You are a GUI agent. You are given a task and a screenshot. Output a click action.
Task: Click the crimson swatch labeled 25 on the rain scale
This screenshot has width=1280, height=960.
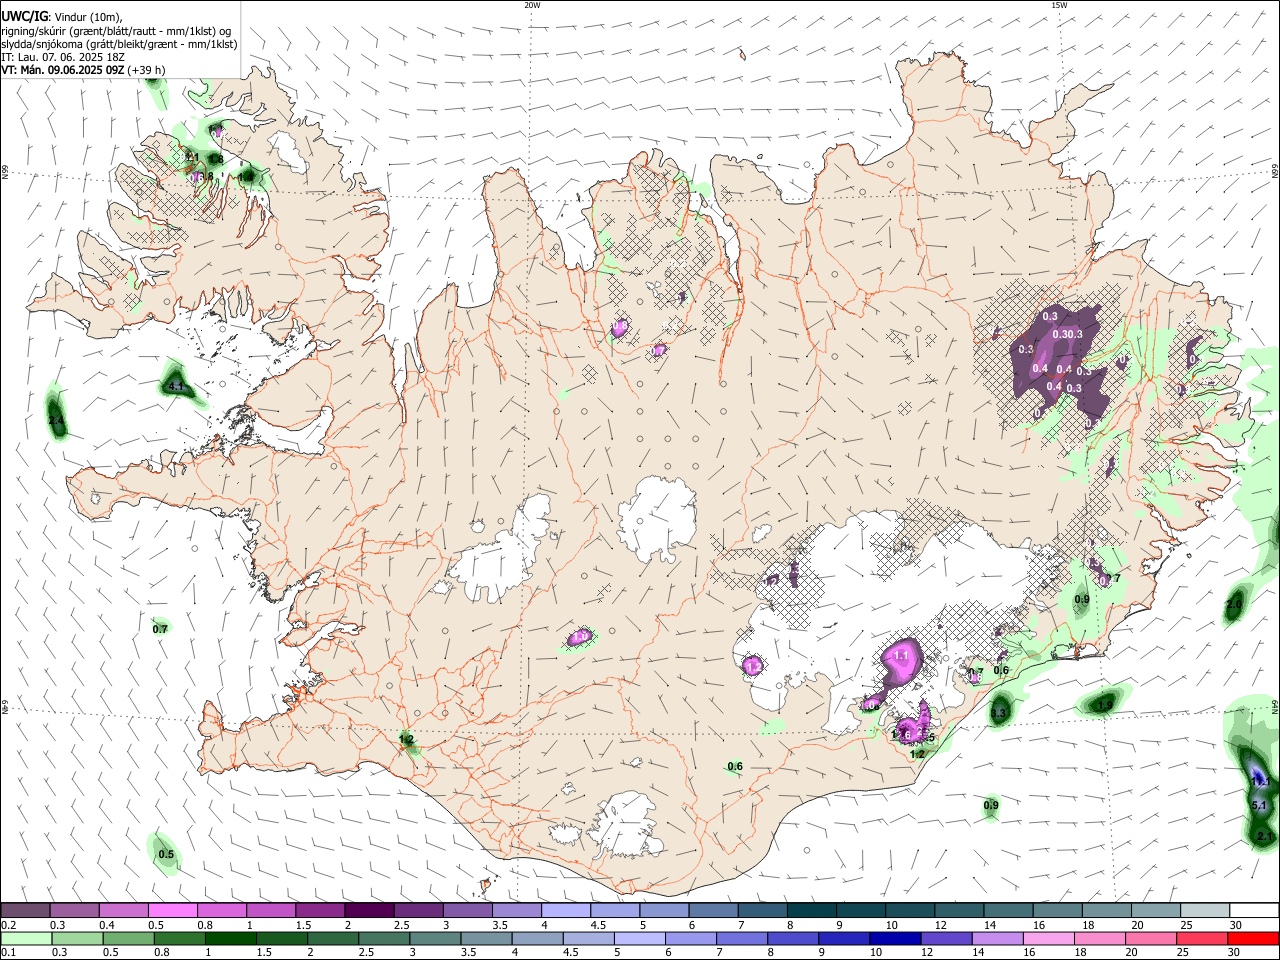pyautogui.click(x=1202, y=939)
